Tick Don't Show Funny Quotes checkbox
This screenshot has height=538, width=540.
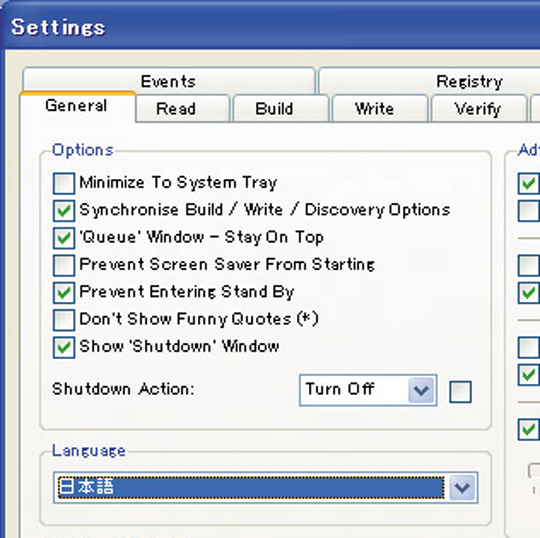[x=64, y=320]
